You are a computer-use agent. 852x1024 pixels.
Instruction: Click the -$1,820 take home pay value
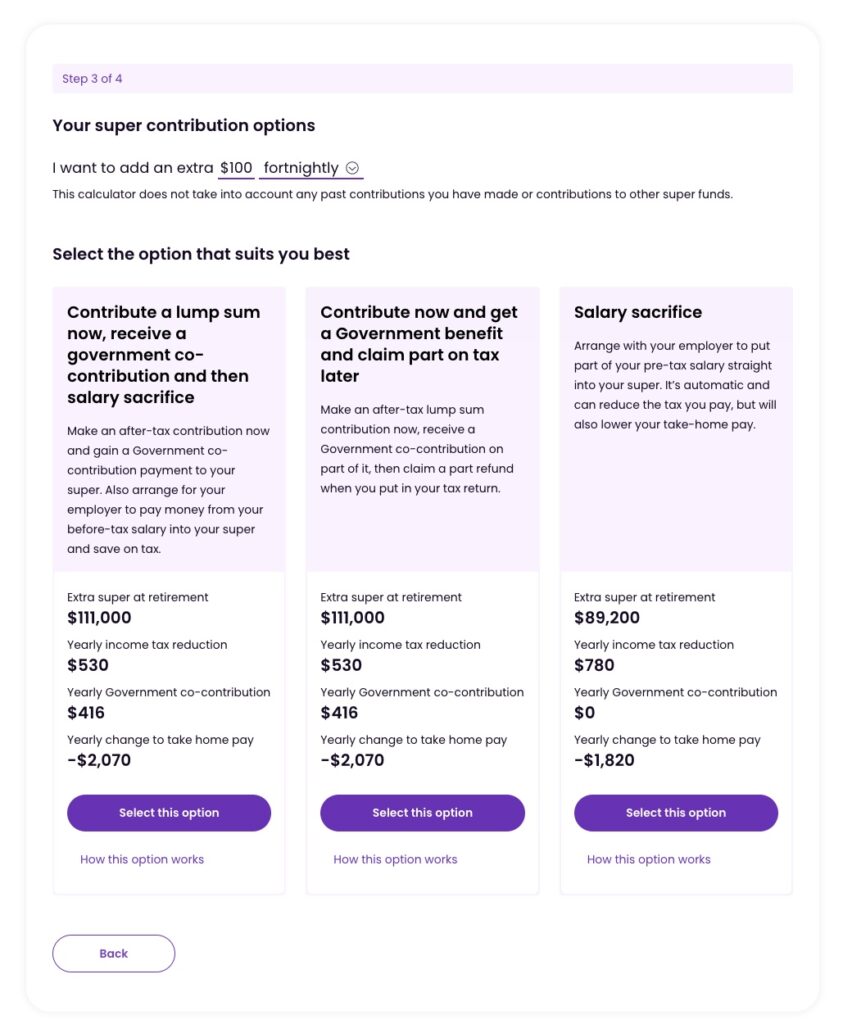coord(605,760)
